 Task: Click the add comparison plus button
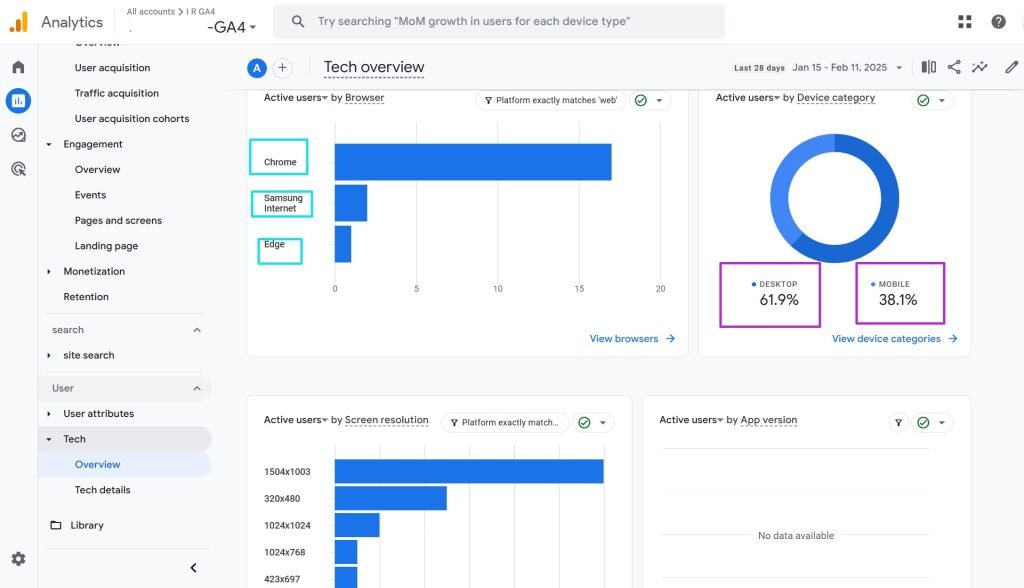tap(283, 68)
